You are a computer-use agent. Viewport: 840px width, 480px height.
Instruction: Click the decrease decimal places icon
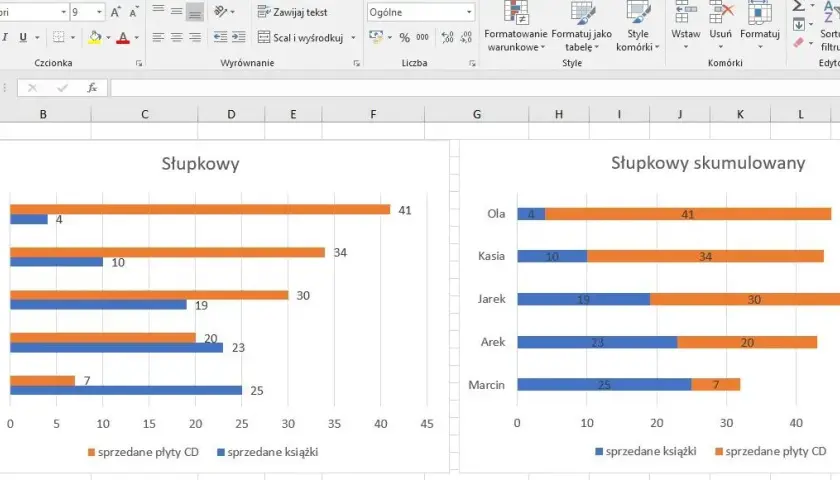point(466,37)
